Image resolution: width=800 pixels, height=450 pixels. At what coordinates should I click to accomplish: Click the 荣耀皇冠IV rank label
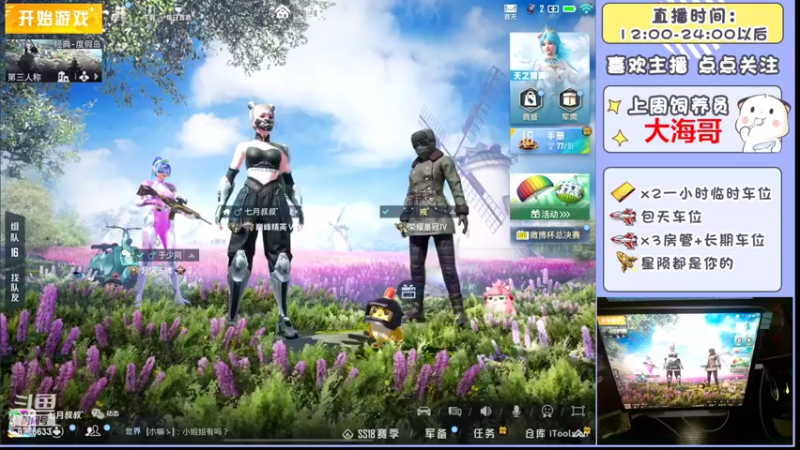pyautogui.click(x=427, y=227)
